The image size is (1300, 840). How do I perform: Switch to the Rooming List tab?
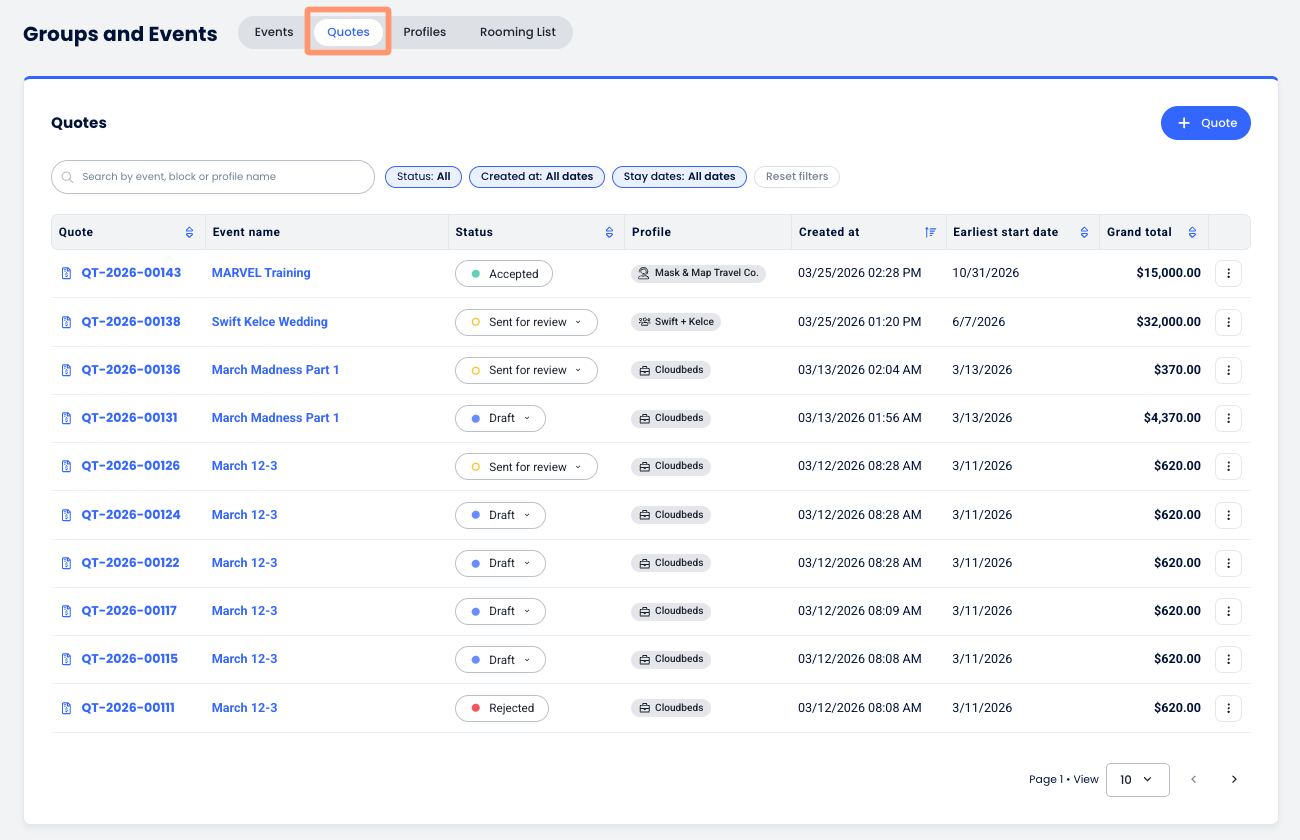[517, 32]
